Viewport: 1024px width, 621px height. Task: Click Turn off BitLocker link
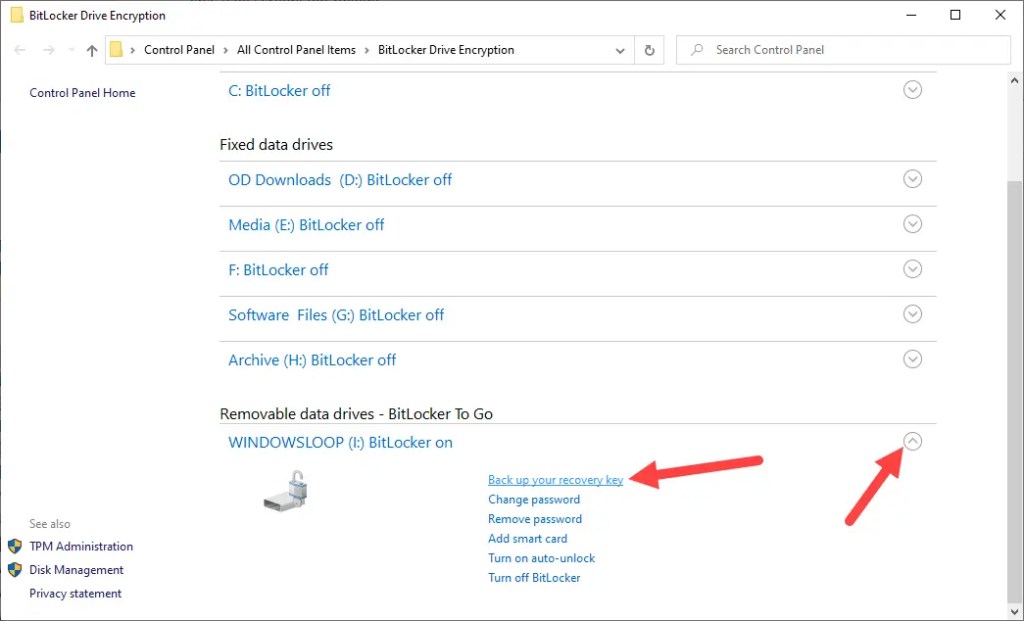pos(534,578)
